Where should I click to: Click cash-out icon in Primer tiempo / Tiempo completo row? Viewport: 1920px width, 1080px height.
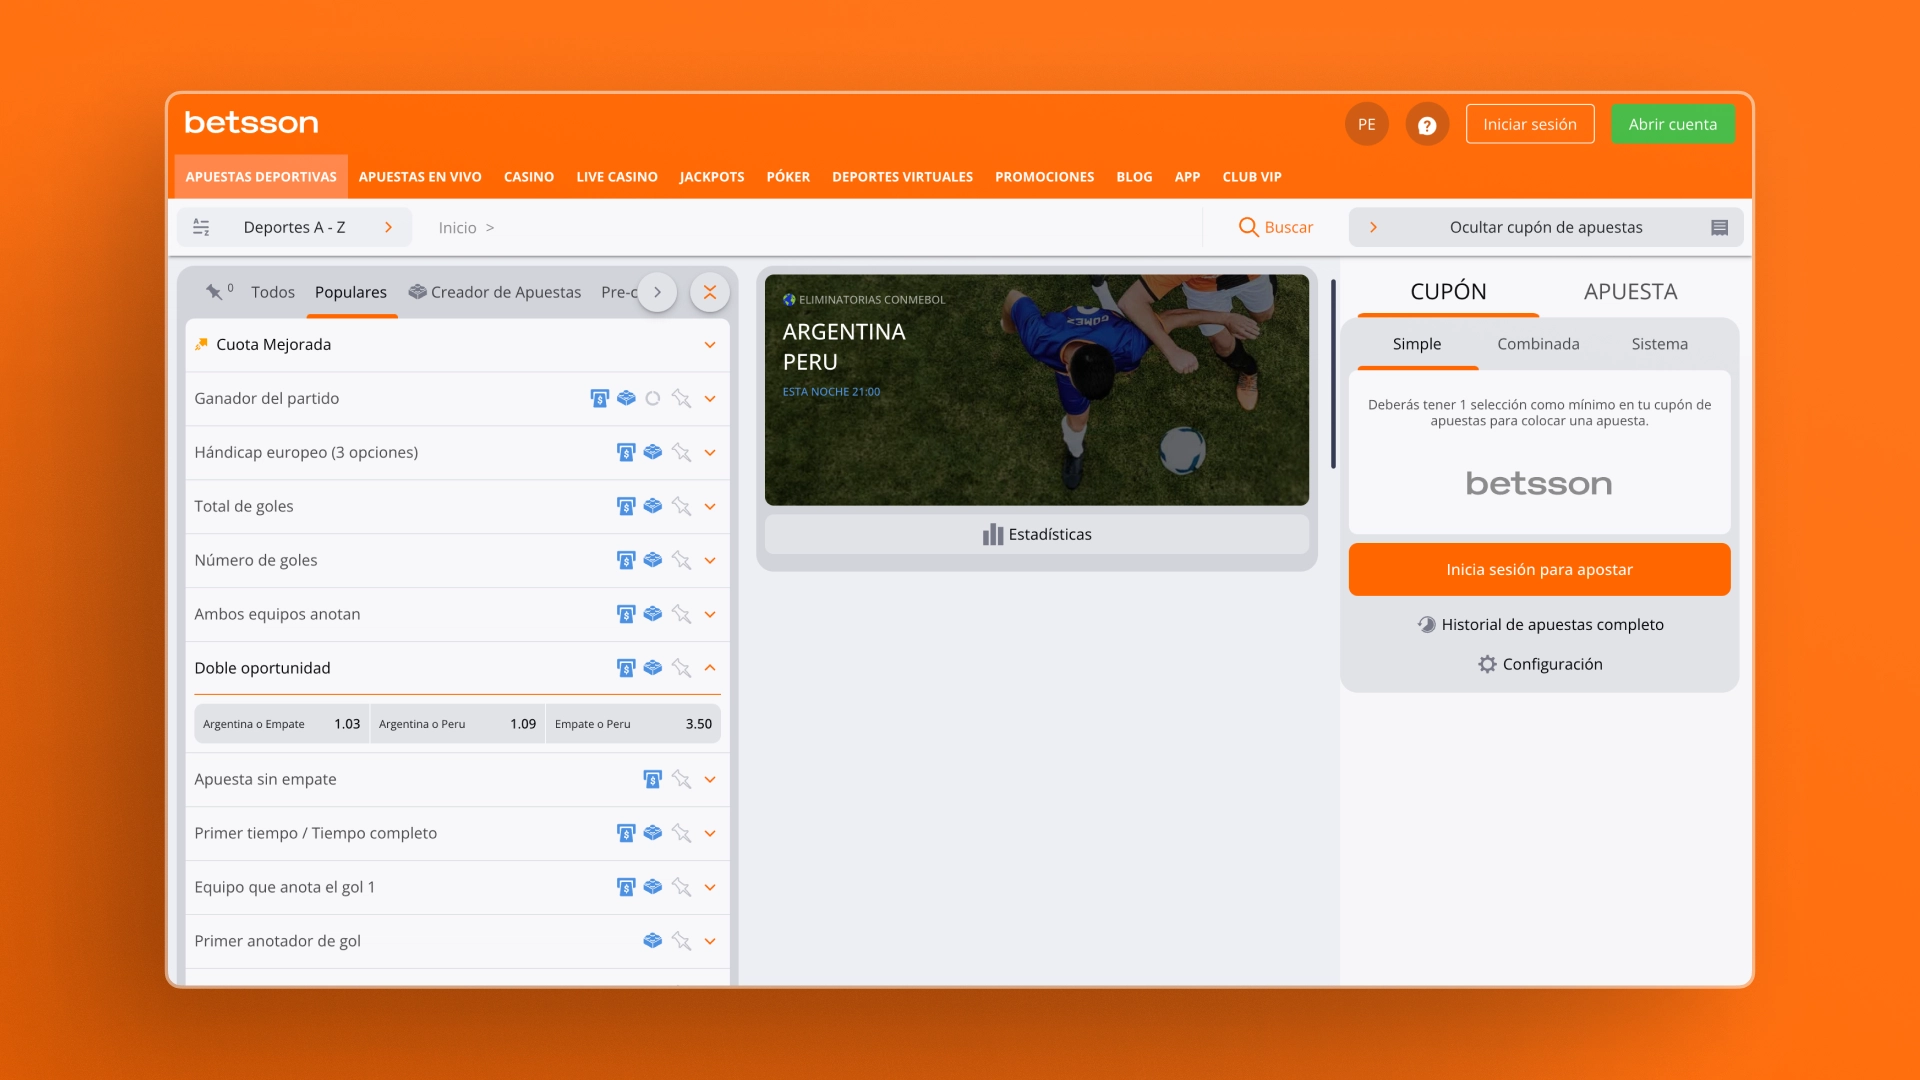click(626, 833)
